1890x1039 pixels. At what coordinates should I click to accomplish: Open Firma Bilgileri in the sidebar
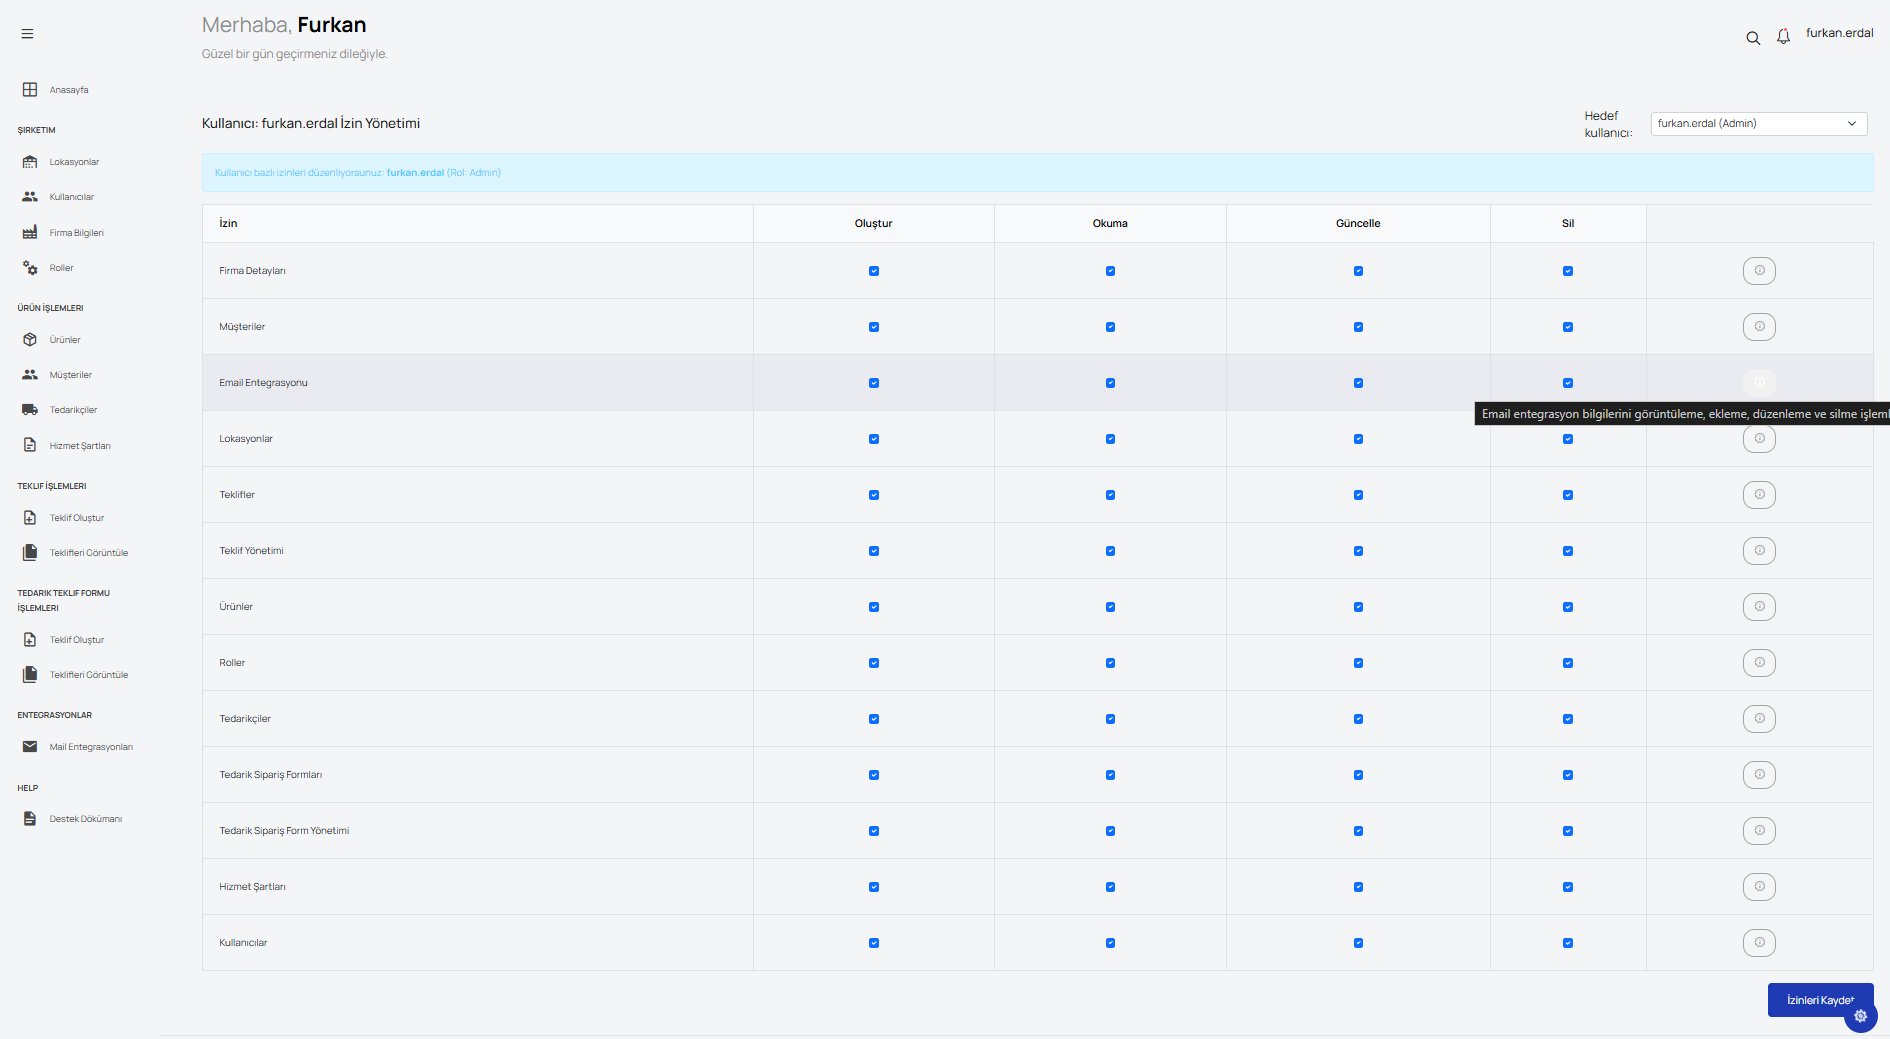tap(76, 233)
